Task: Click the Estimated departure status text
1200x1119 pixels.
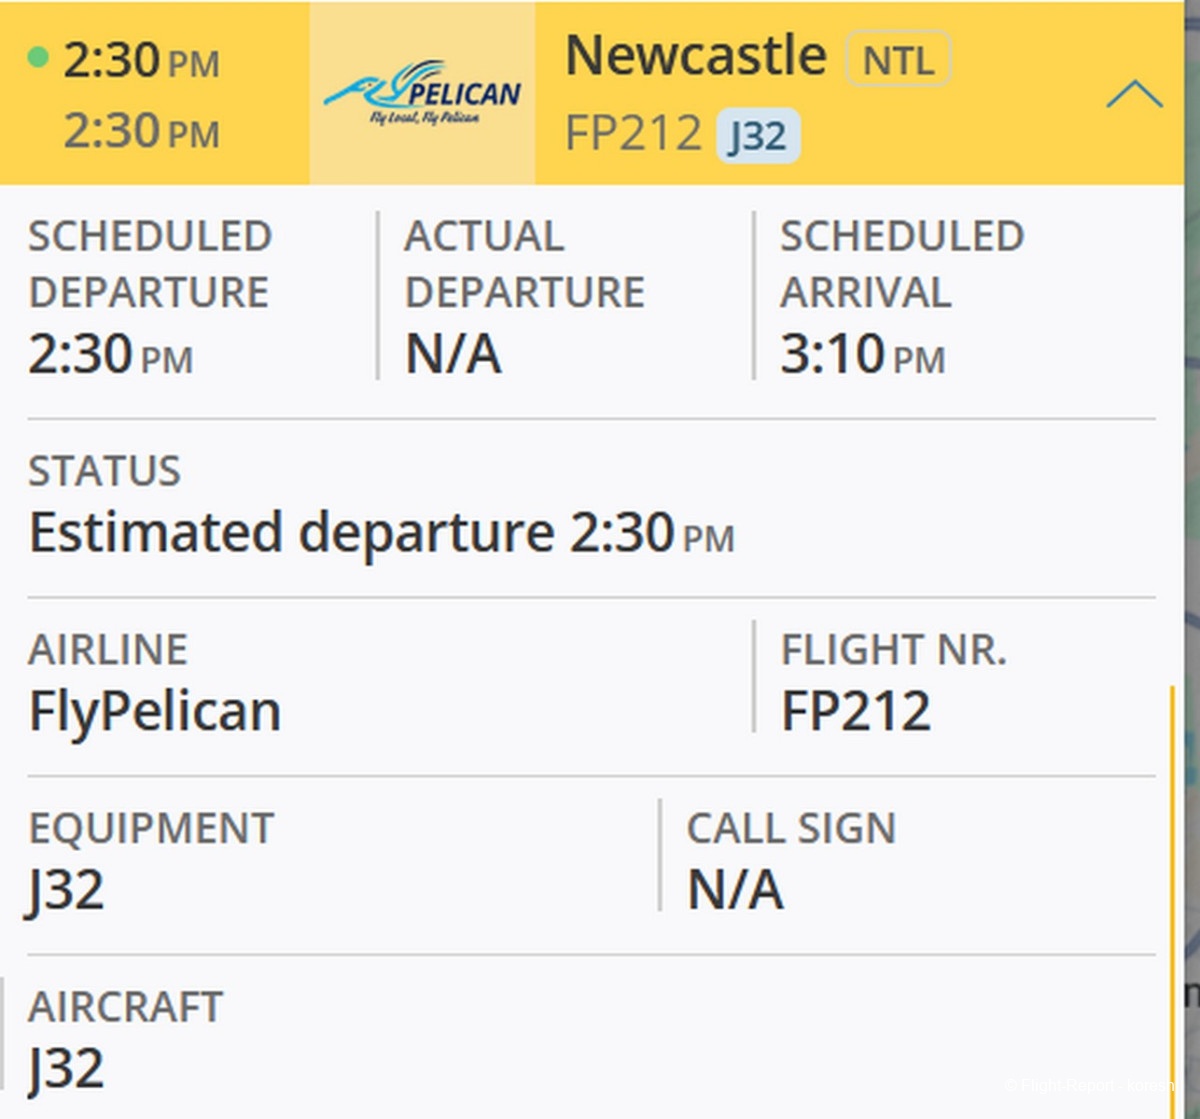Action: pyautogui.click(x=381, y=533)
